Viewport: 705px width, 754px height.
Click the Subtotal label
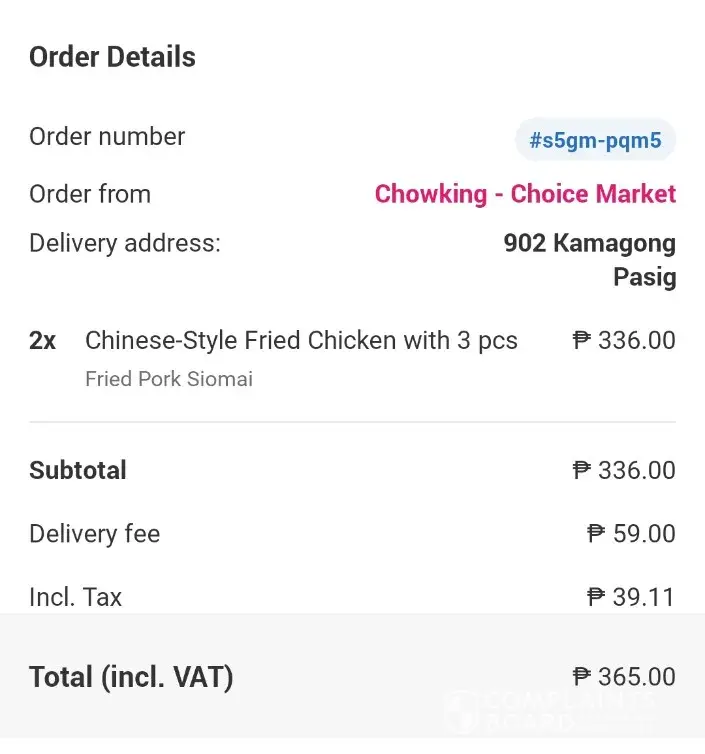[x=78, y=470]
